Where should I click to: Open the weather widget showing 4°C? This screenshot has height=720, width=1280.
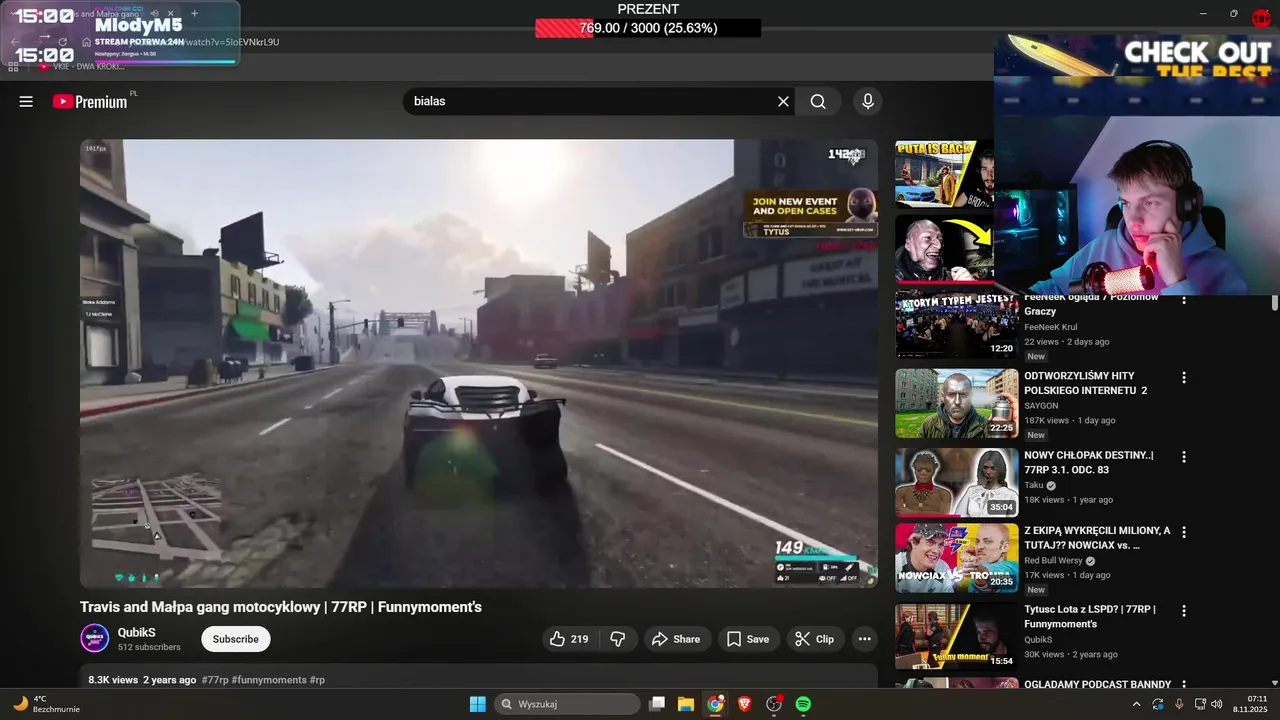click(45, 704)
